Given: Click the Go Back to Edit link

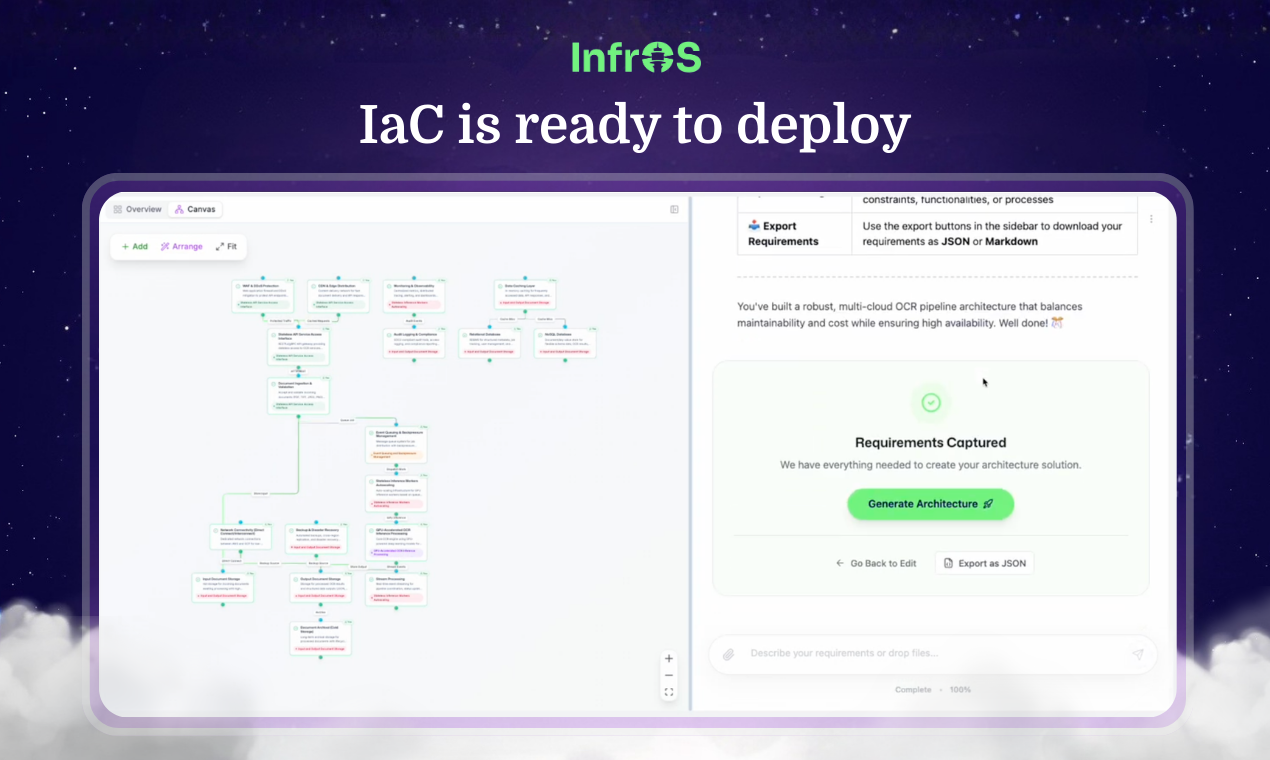Looking at the screenshot, I should (x=876, y=562).
